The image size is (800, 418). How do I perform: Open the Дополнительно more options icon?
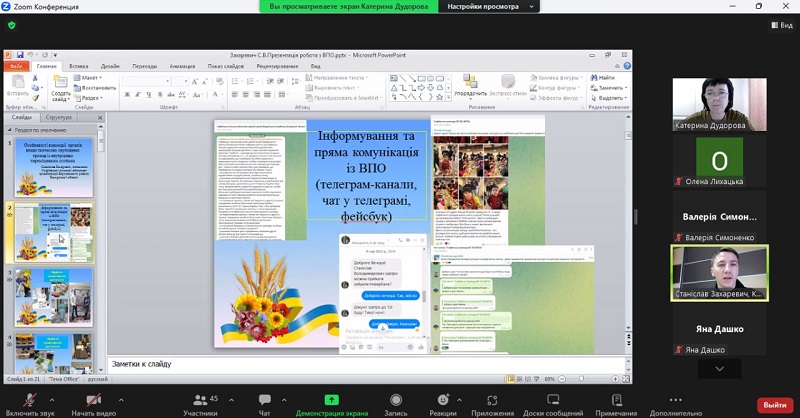tap(676, 399)
